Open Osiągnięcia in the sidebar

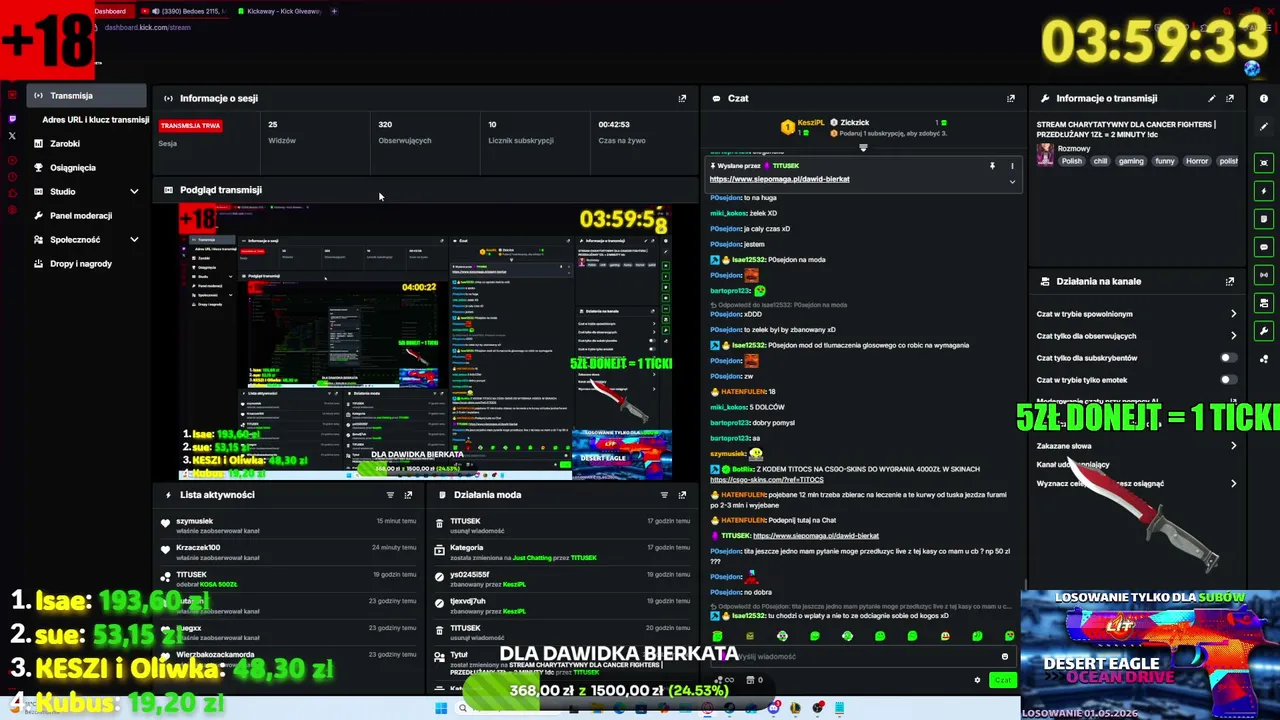tap(72, 168)
